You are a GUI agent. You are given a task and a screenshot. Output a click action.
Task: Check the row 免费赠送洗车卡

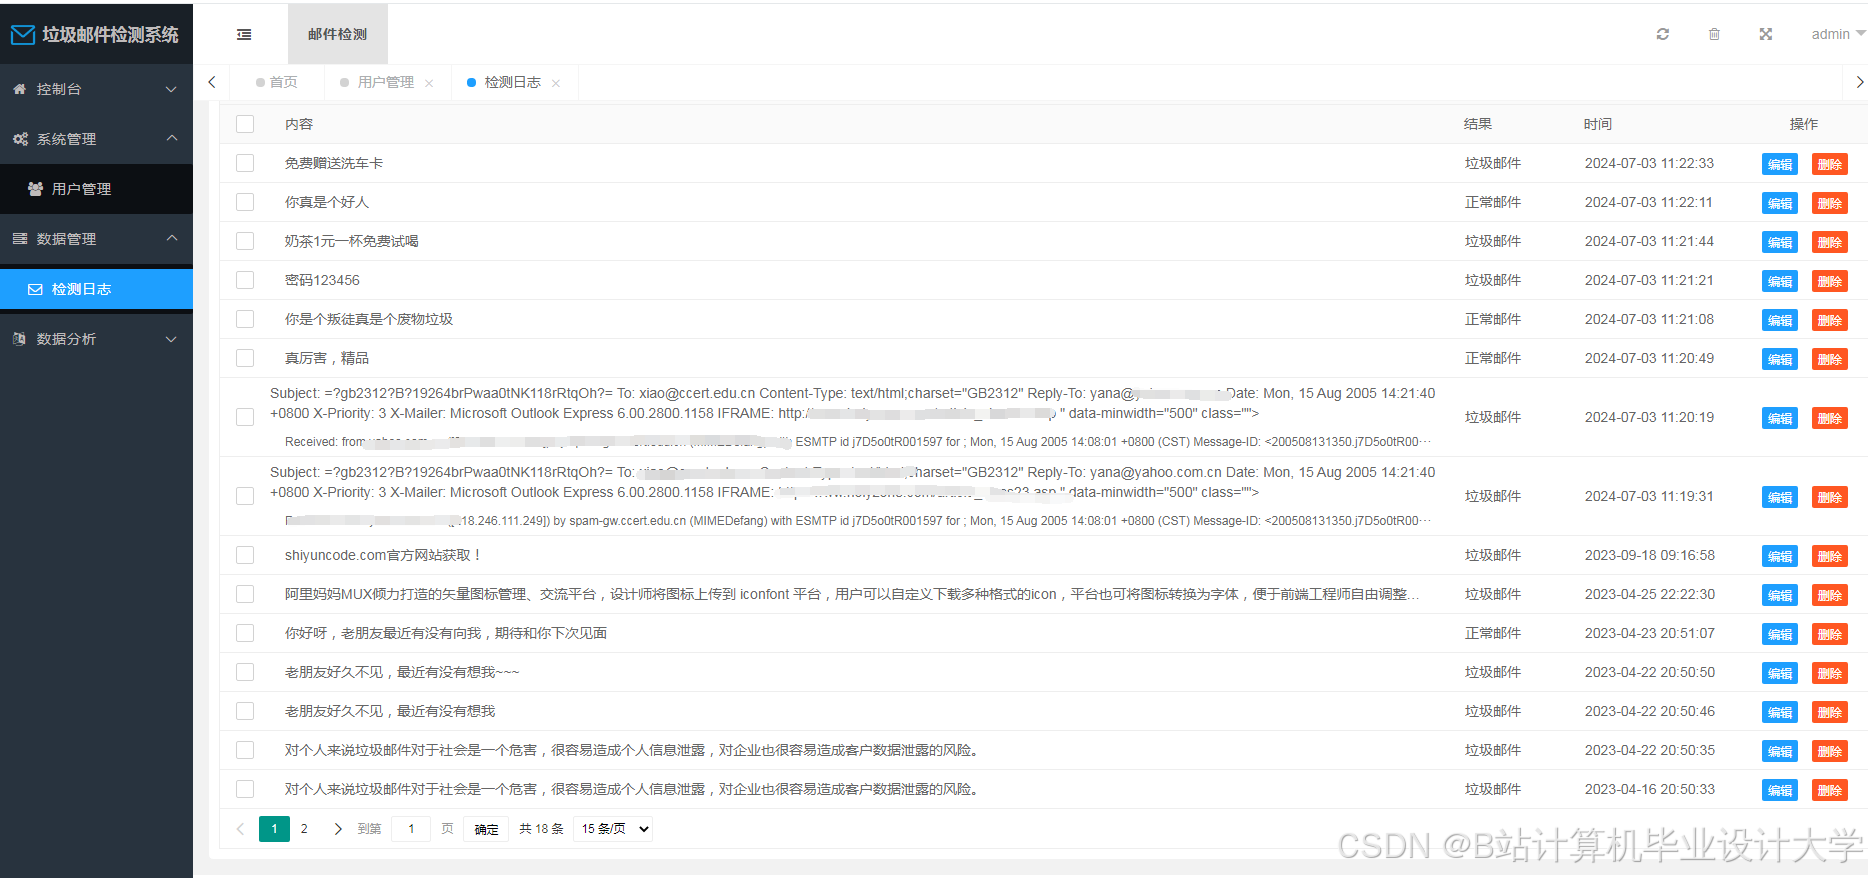(x=245, y=163)
